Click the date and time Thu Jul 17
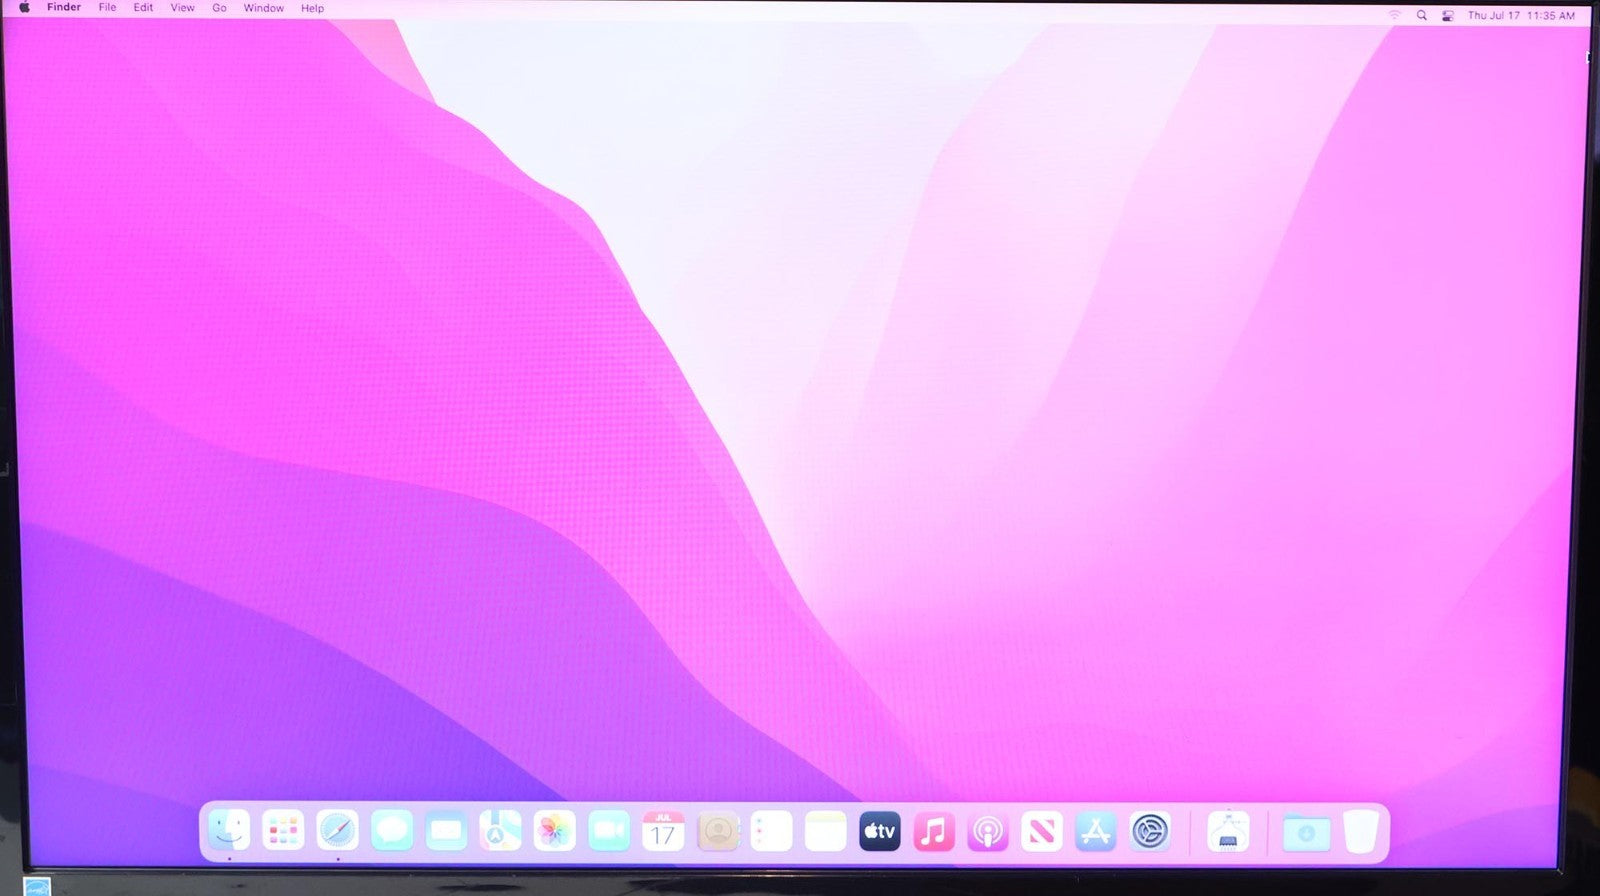 [x=1521, y=15]
